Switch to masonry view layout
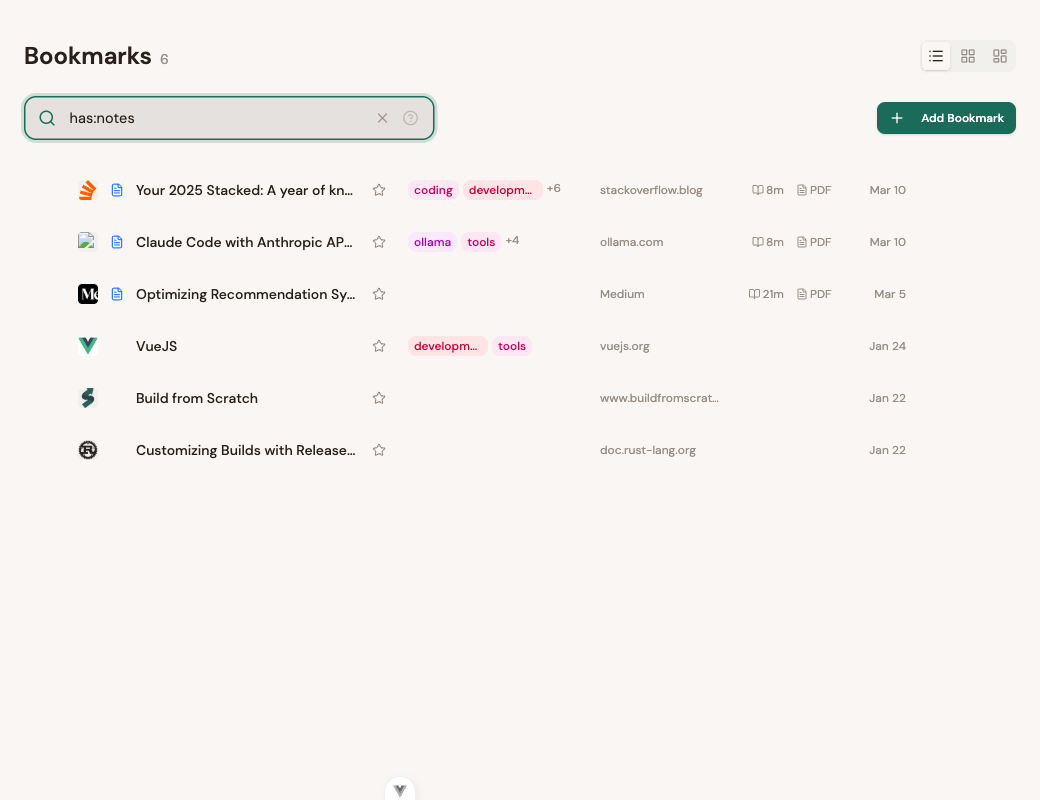This screenshot has height=800, width=1040. (999, 56)
